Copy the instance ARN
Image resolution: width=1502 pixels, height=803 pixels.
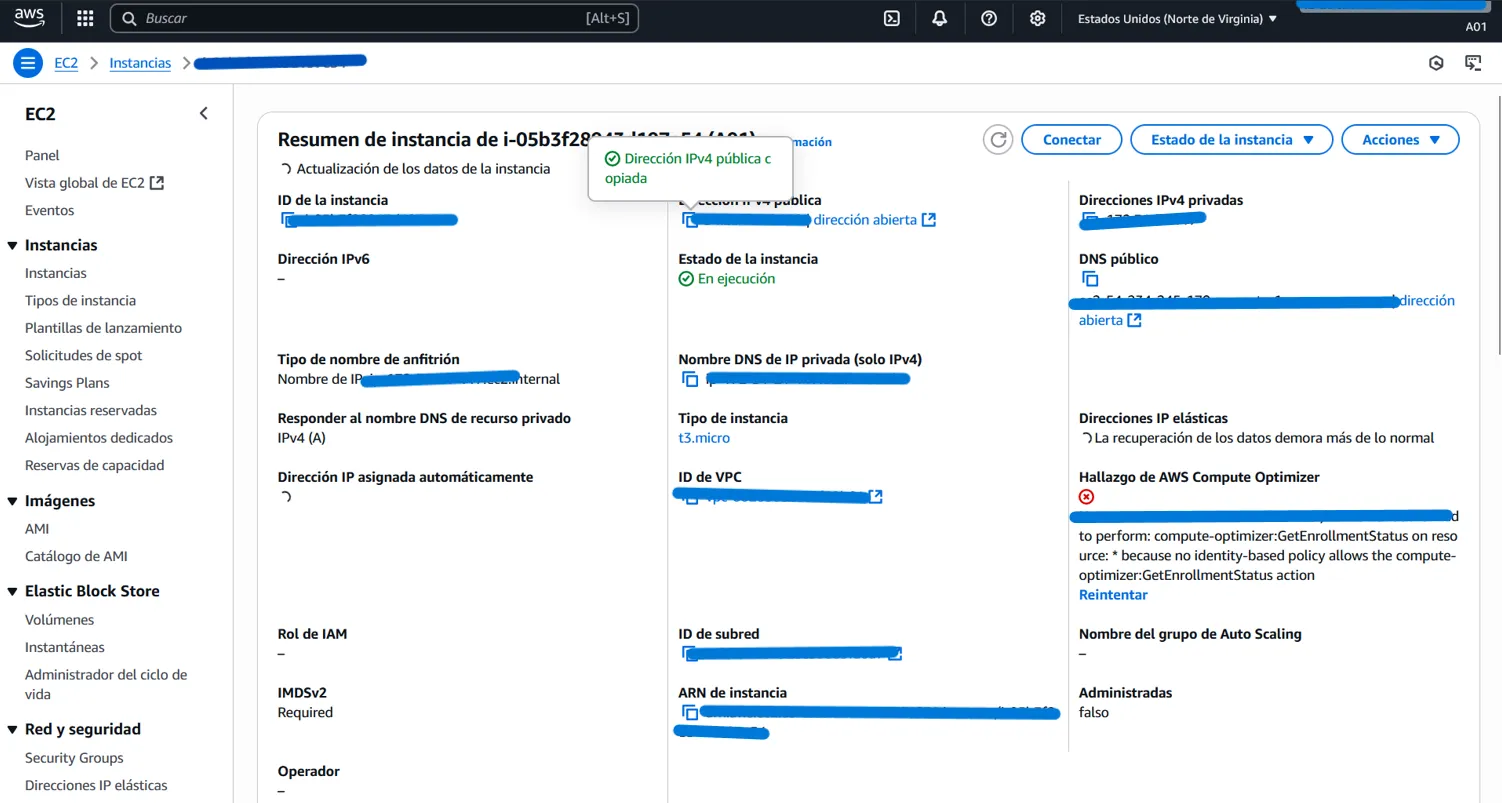pyautogui.click(x=690, y=712)
